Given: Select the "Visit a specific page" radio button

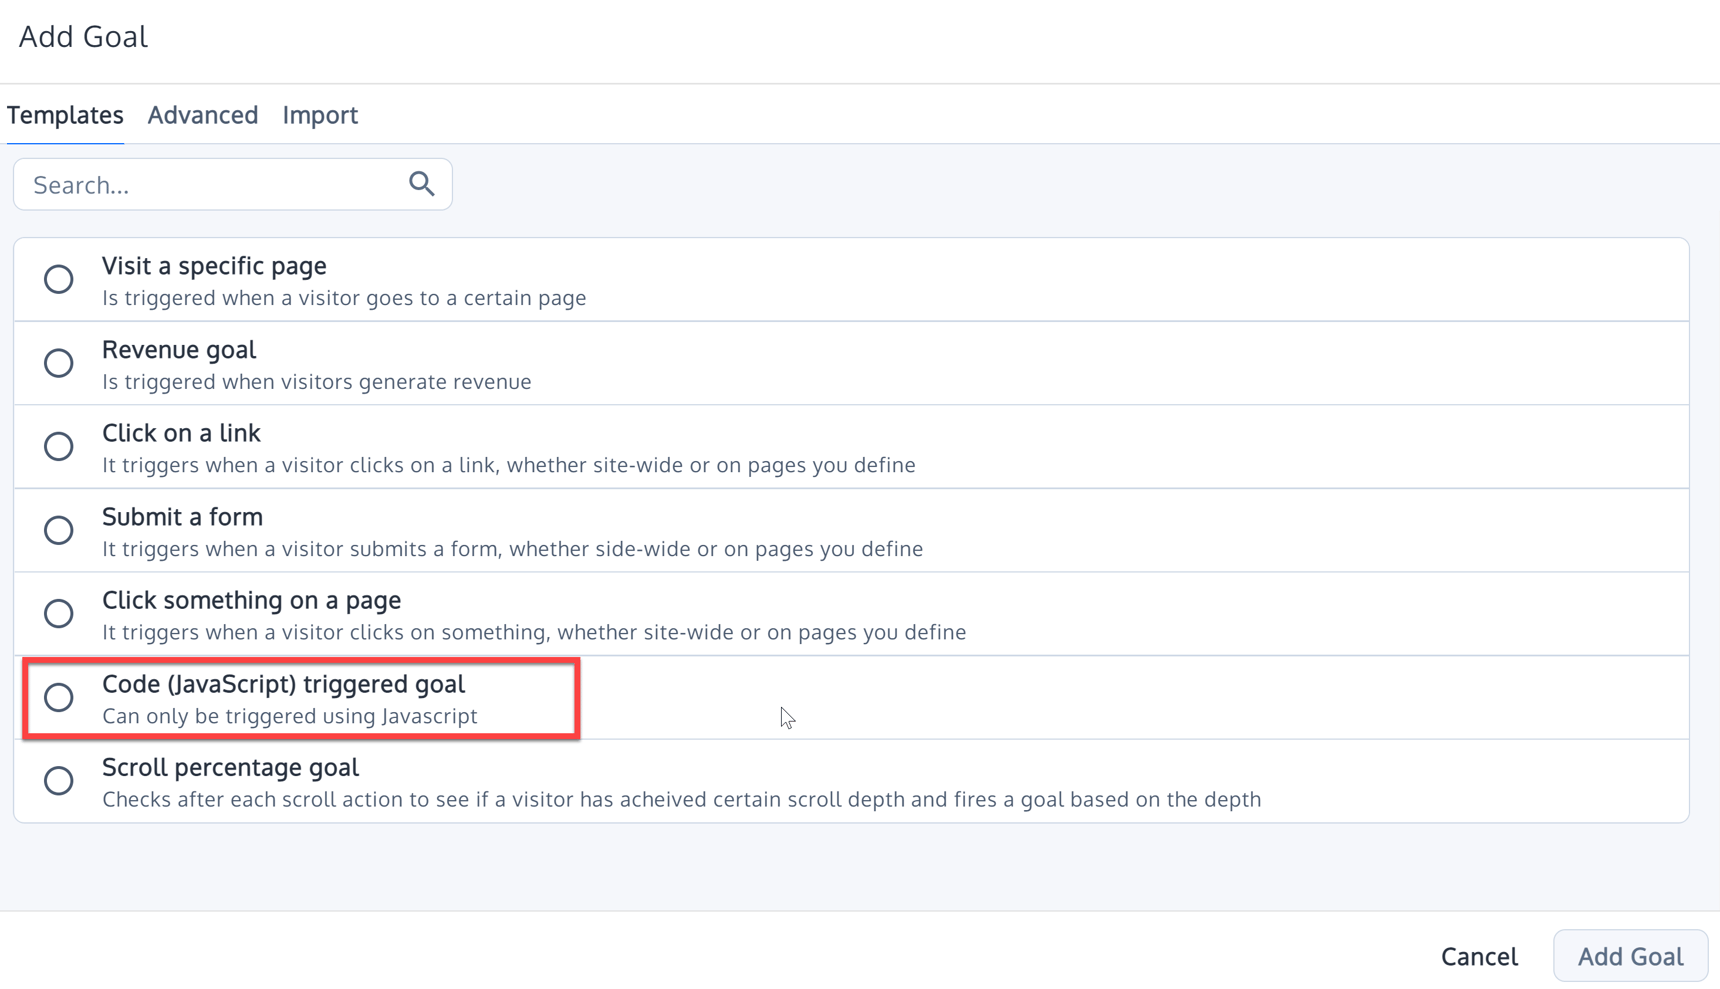Looking at the screenshot, I should coord(58,279).
